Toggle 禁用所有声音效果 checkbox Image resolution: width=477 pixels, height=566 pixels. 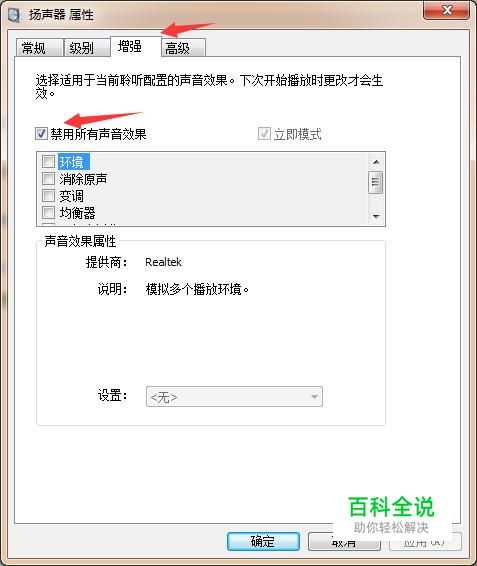point(41,134)
